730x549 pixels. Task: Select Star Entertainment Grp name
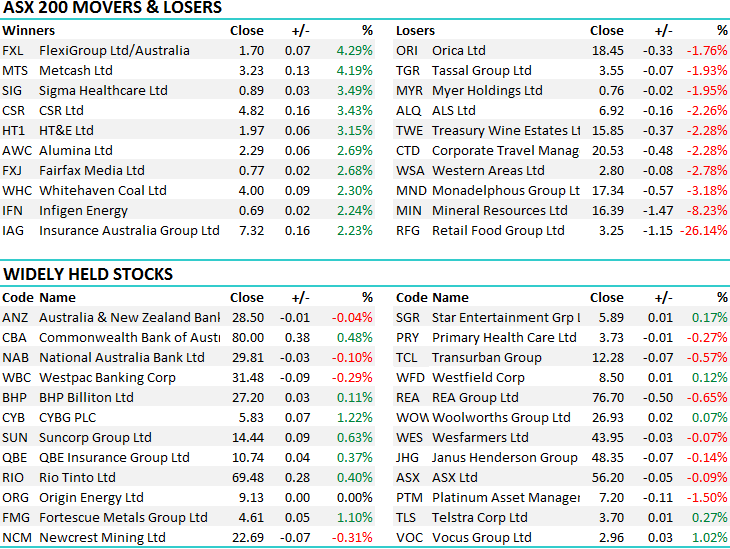pos(506,318)
